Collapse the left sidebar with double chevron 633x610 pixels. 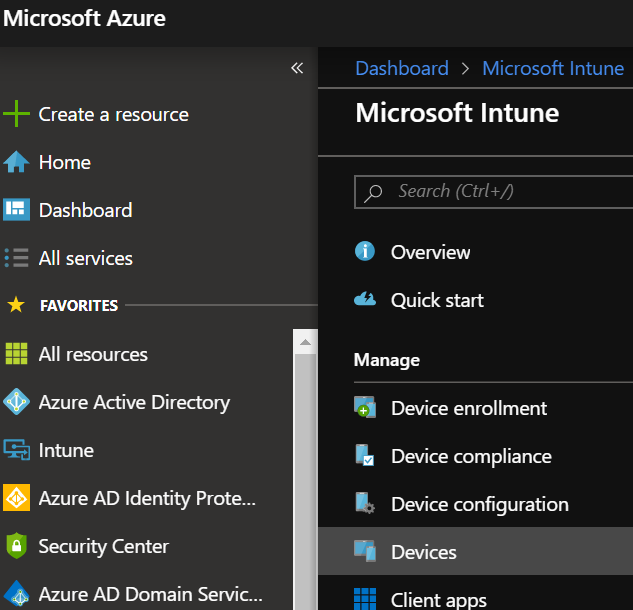pyautogui.click(x=297, y=68)
